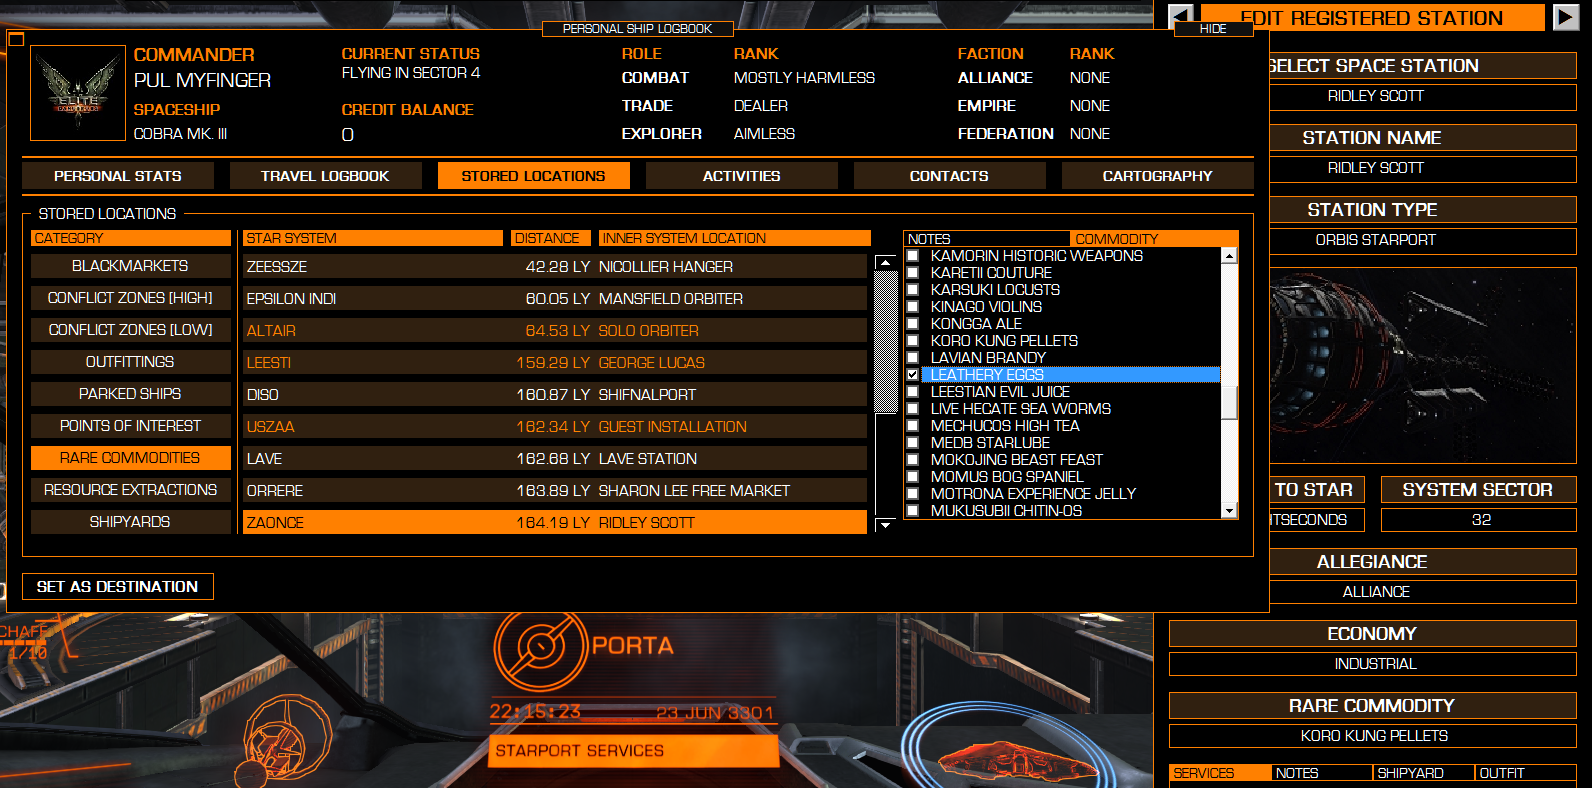Tick the Leestian Evil Juice checkbox
This screenshot has height=788, width=1592.
tap(912, 392)
